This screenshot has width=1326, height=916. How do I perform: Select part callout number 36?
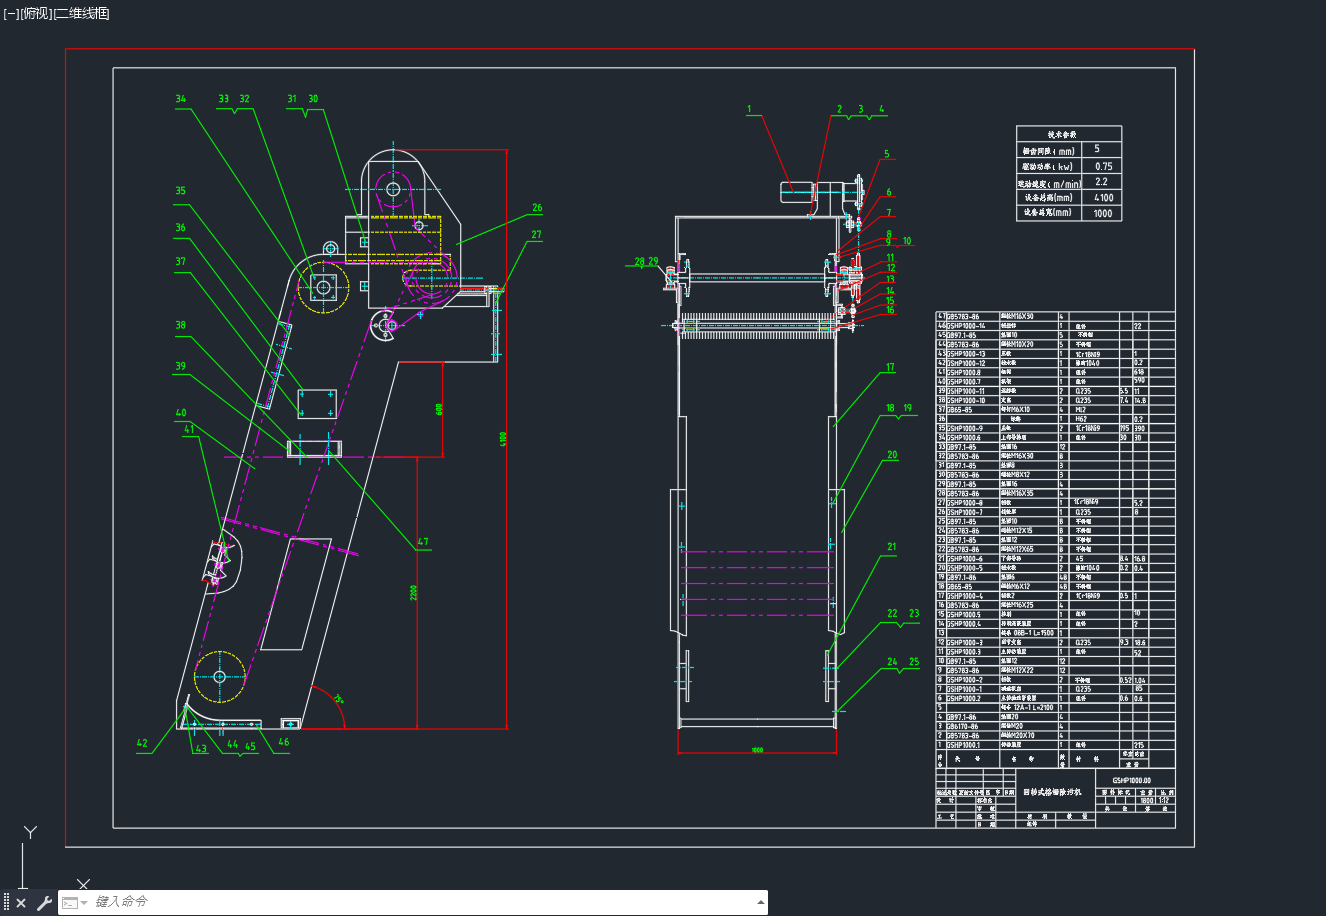[x=181, y=228]
